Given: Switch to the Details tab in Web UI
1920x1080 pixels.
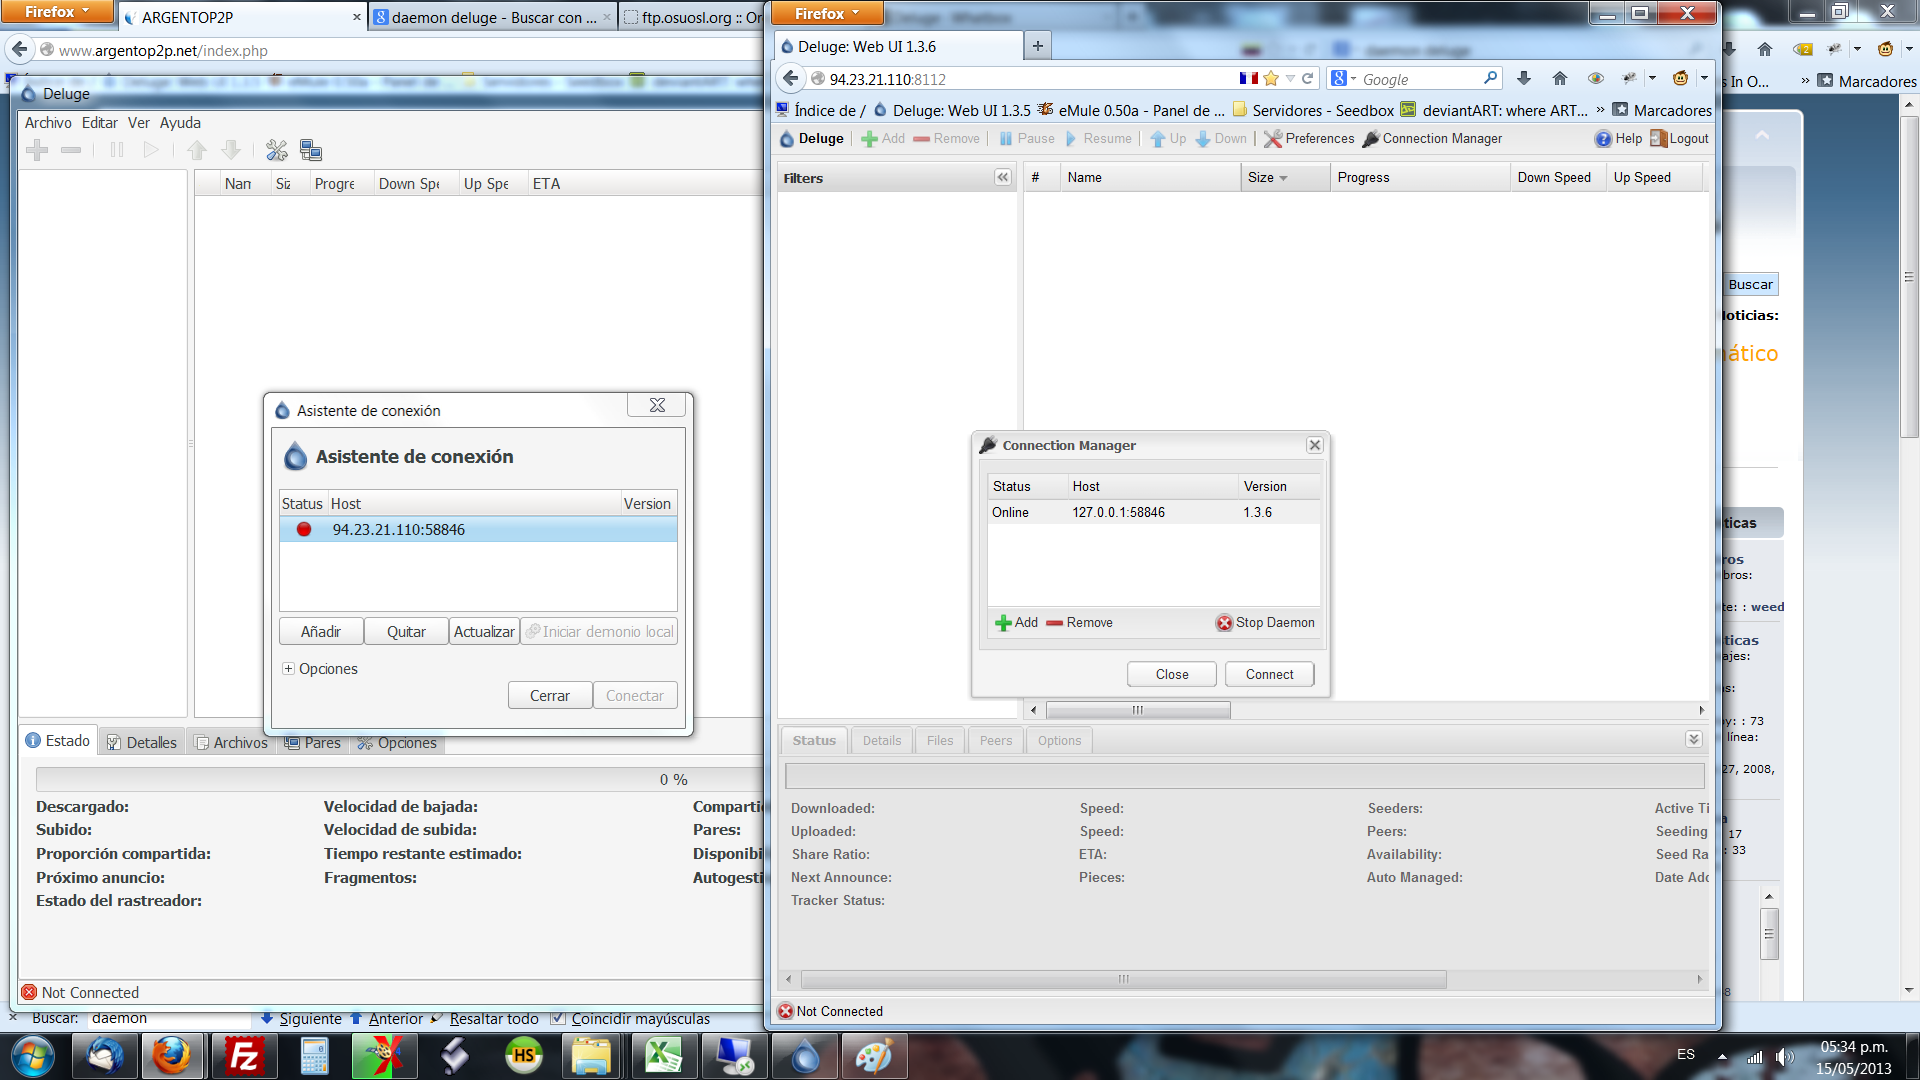Looking at the screenshot, I should (x=882, y=740).
